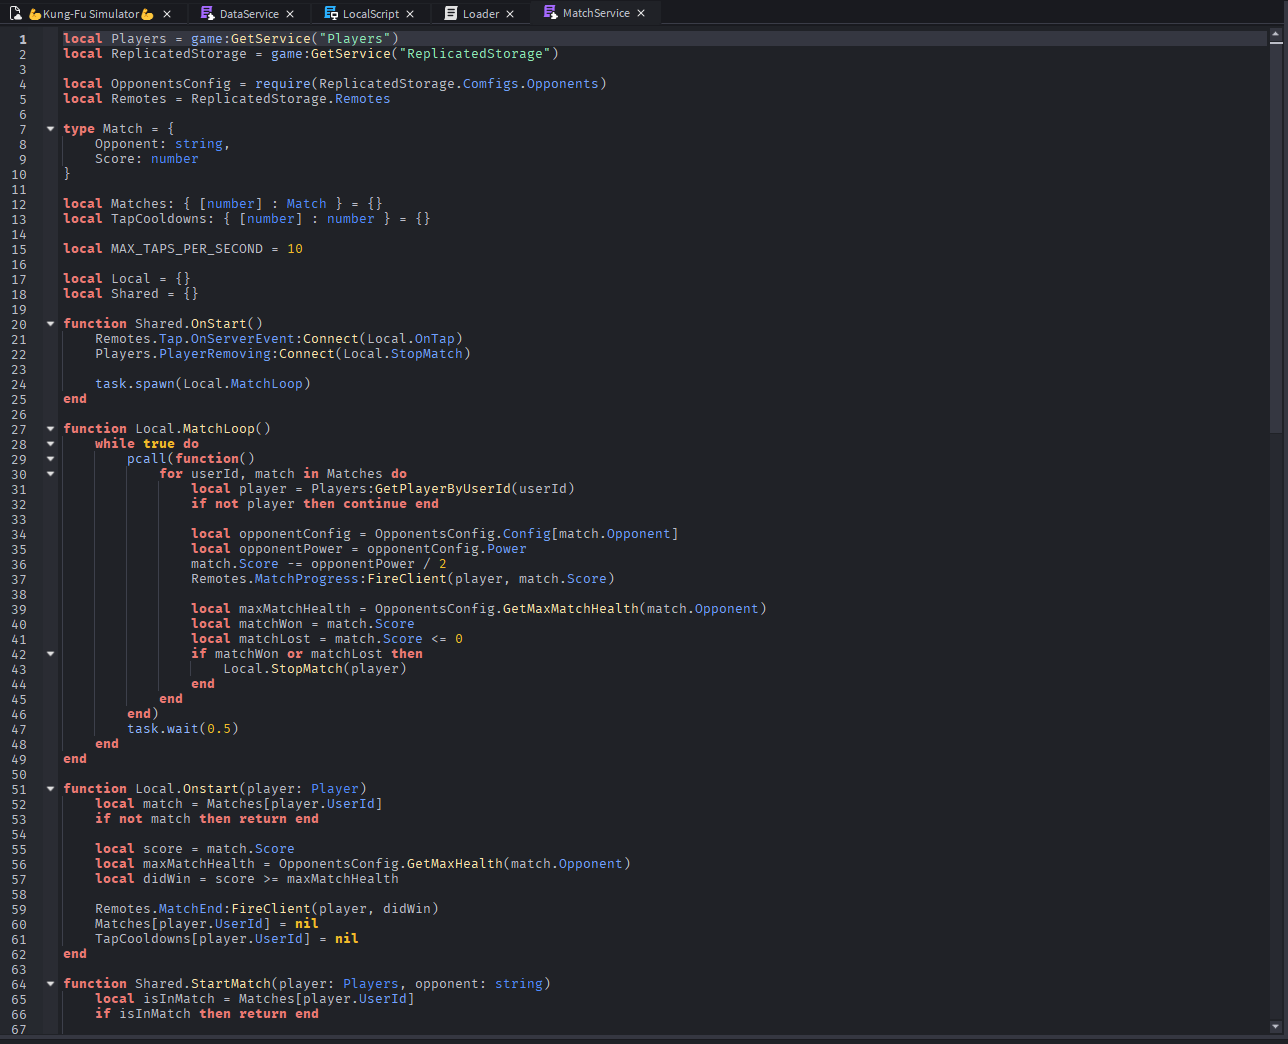Viewport: 1288px width, 1044px height.
Task: Fold the Local.Onstart function
Action: (50, 789)
